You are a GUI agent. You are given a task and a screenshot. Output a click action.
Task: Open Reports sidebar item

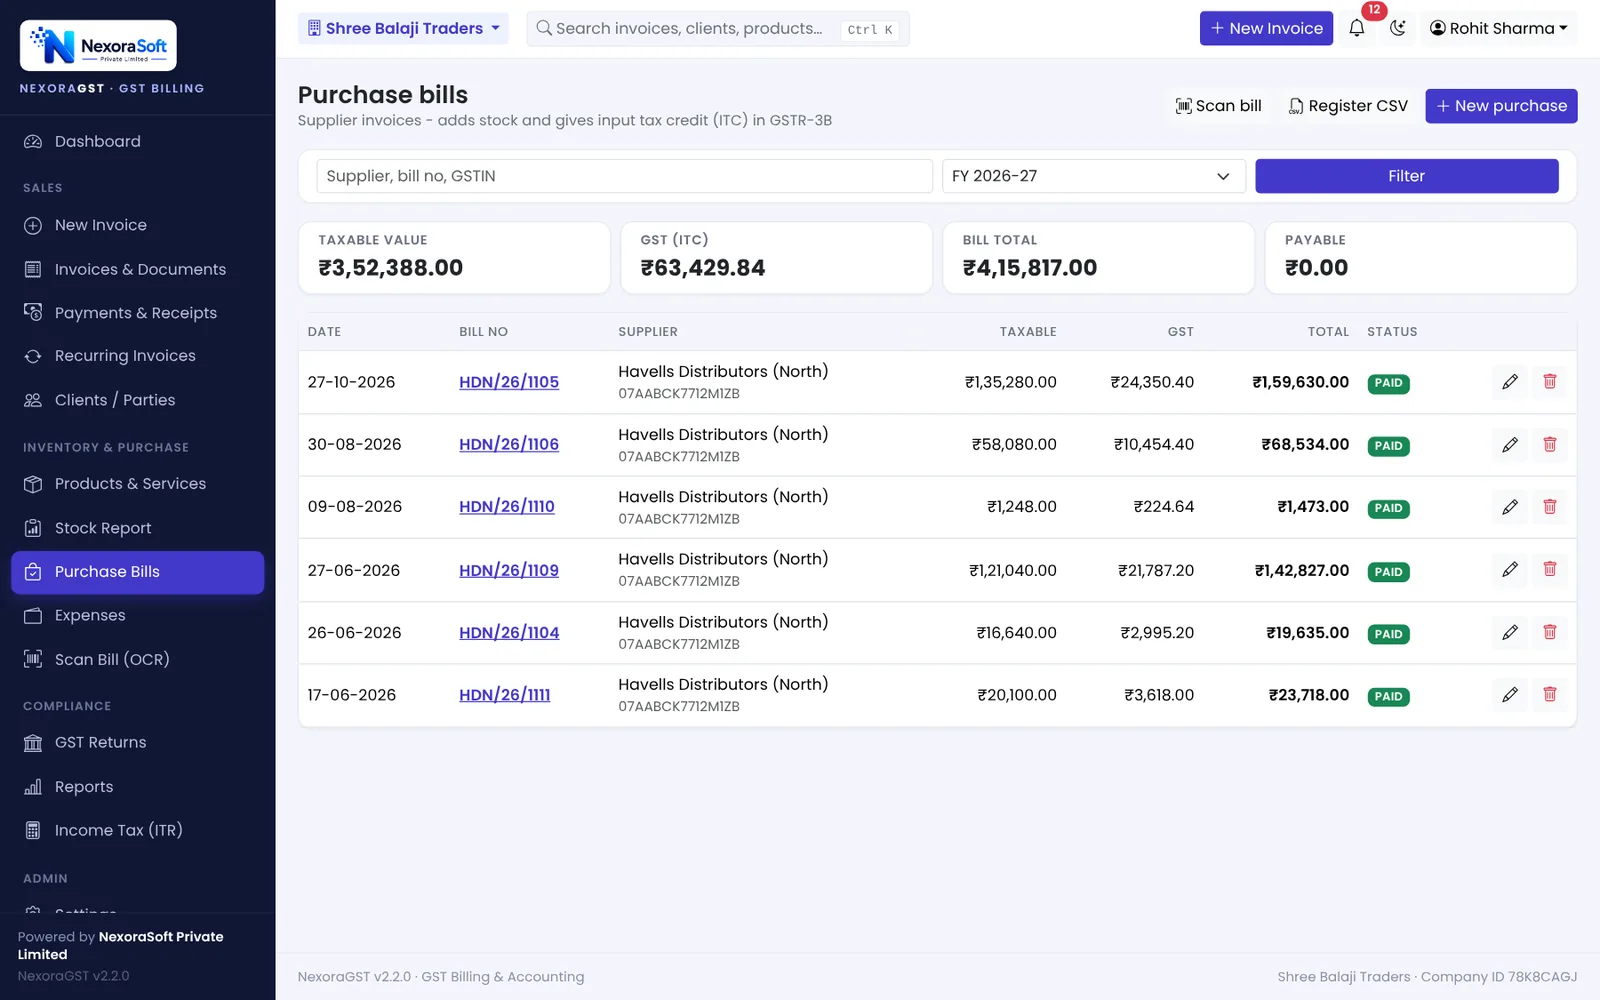(x=137, y=787)
